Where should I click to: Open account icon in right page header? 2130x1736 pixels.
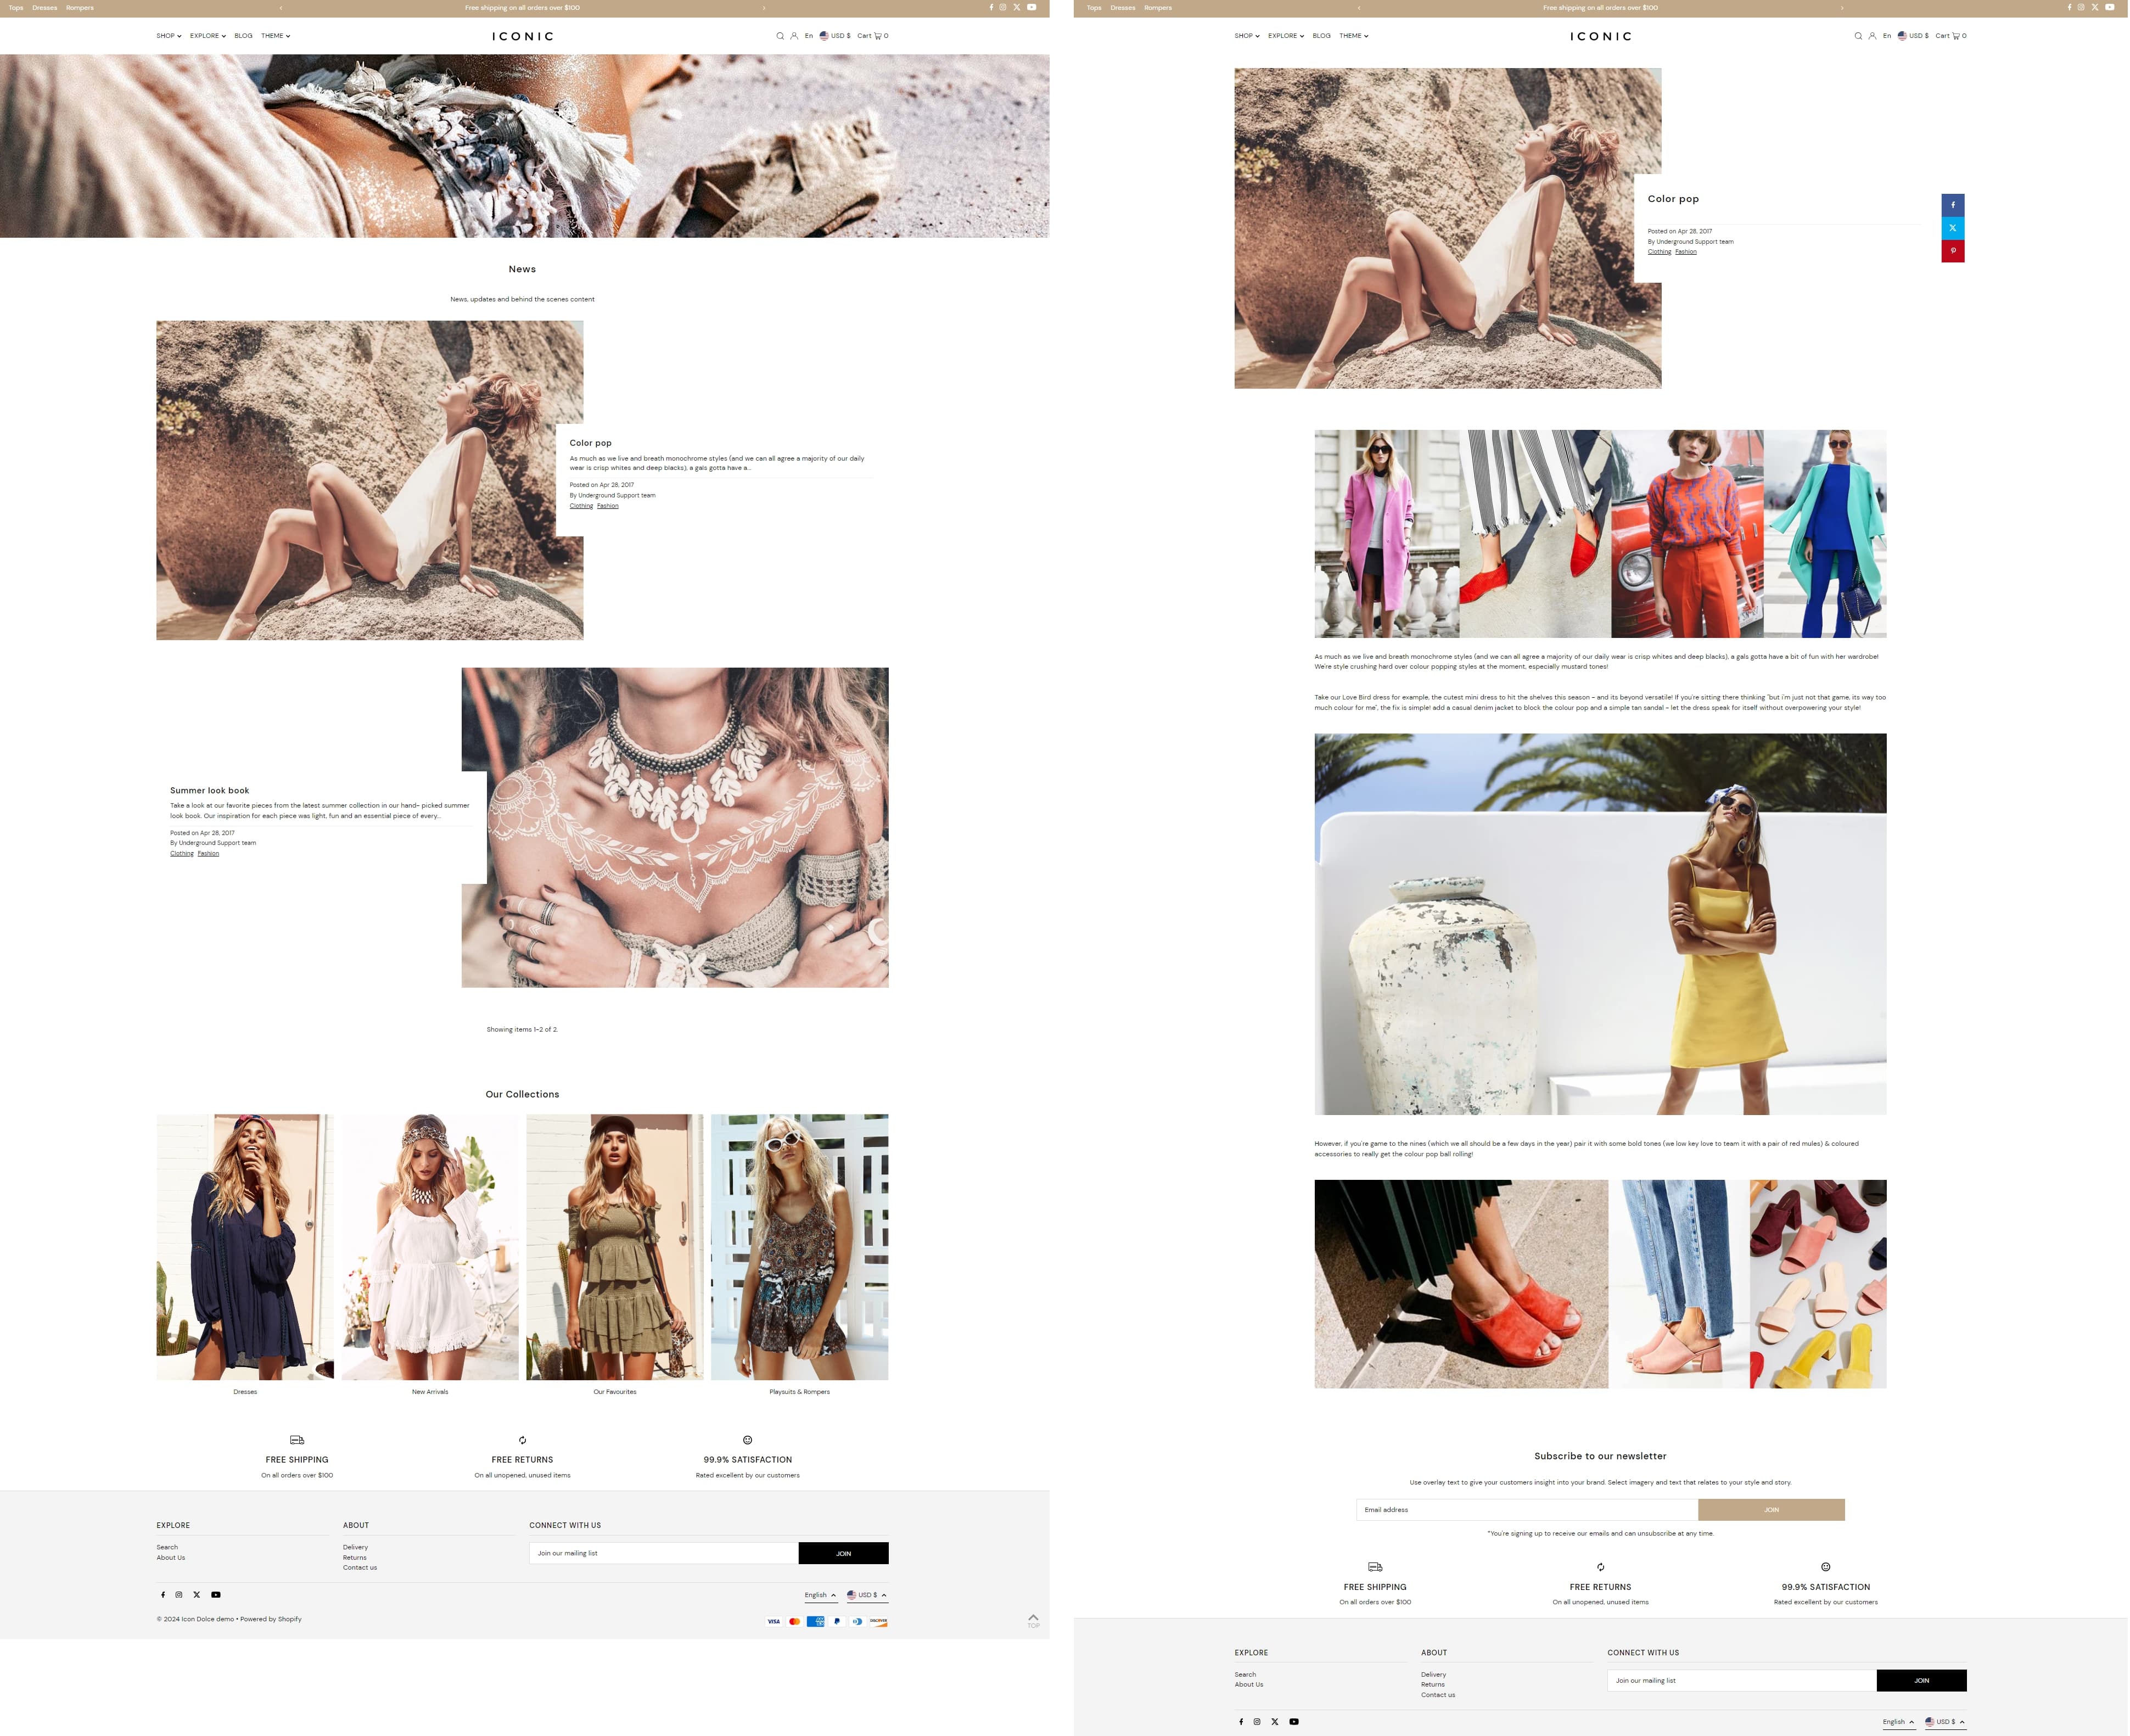1872,36
